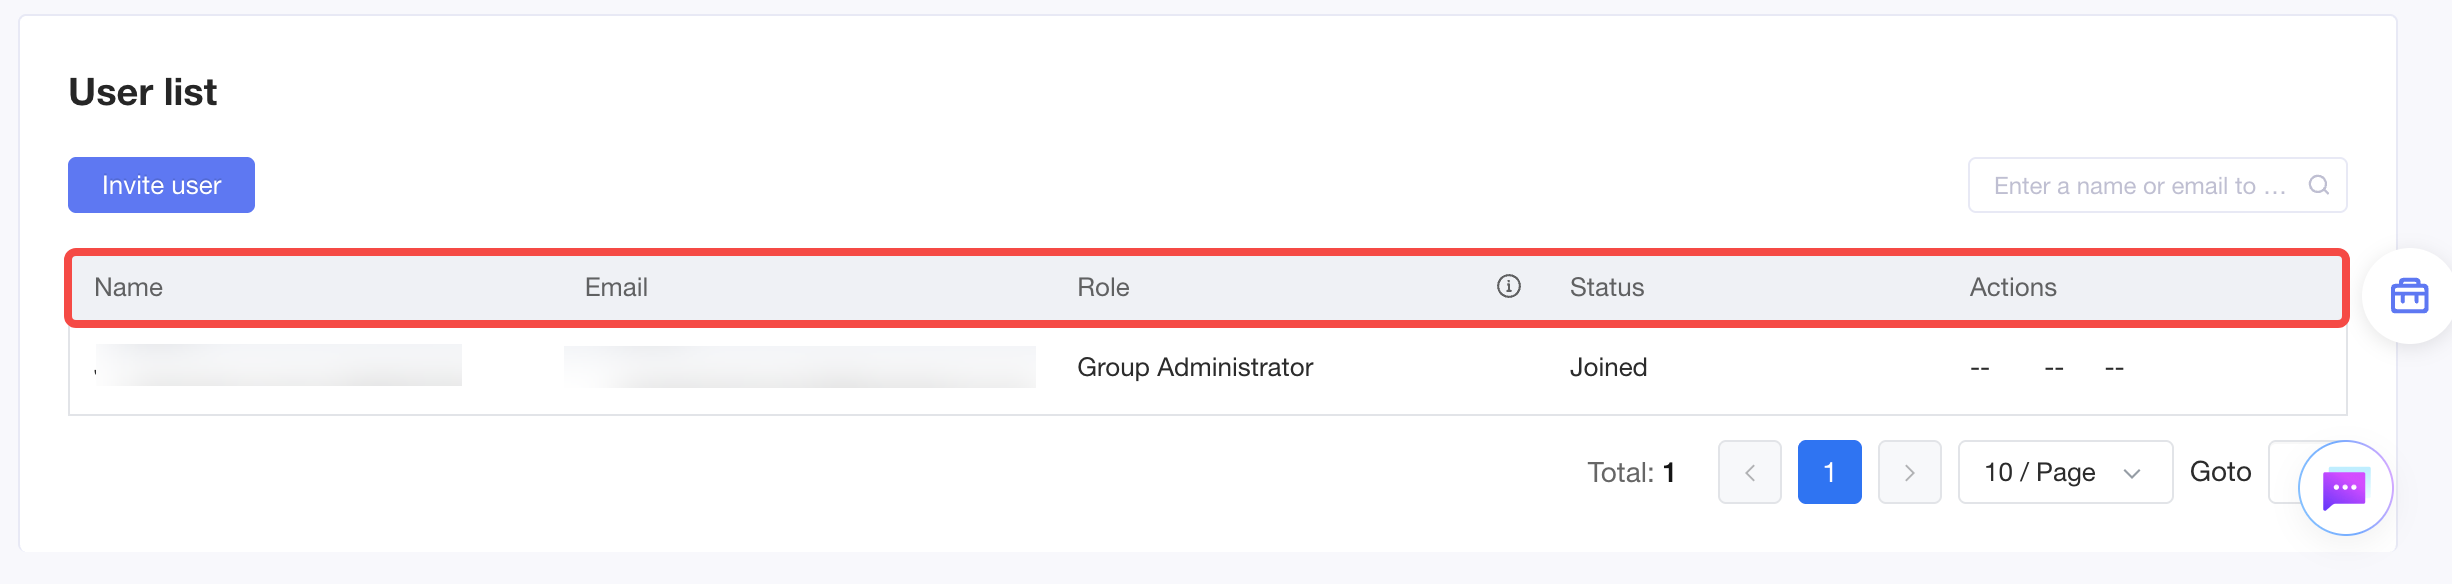Click the last -- action placeholder
Screen dimensions: 2452x584
[2114, 368]
